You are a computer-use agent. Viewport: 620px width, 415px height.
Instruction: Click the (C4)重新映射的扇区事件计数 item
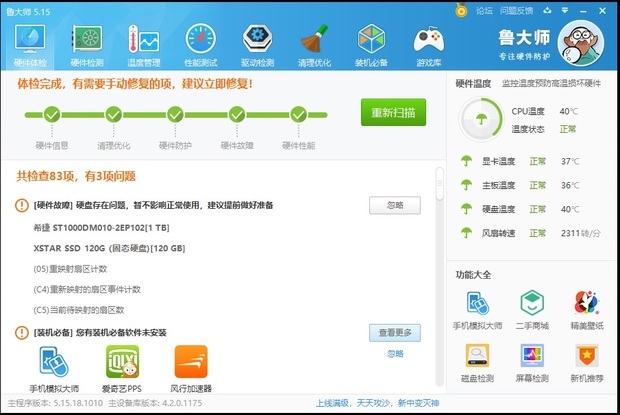click(87, 290)
